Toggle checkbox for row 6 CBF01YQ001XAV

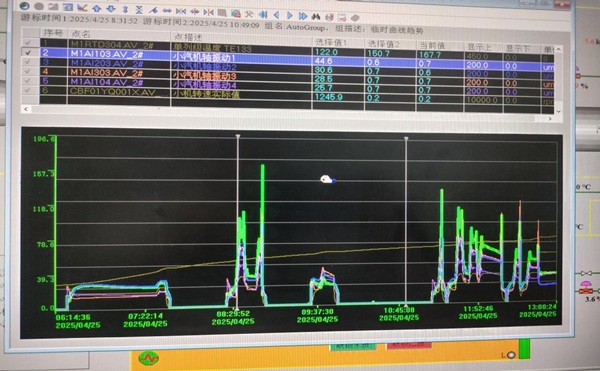pos(28,90)
